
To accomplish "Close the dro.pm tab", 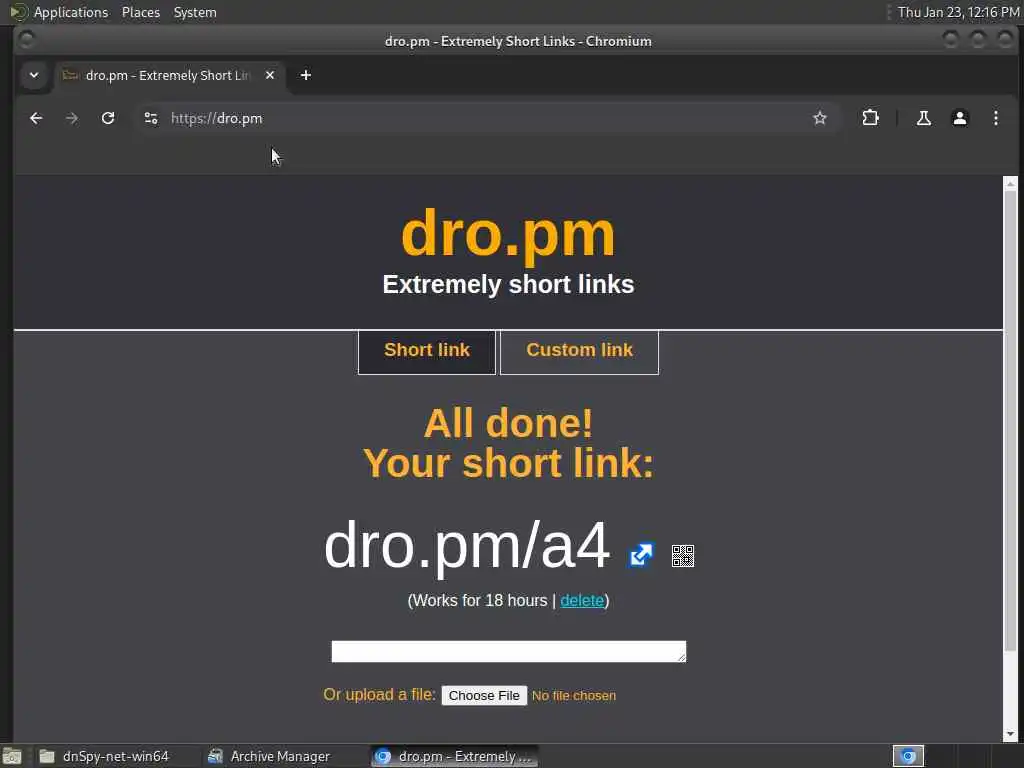I will [x=270, y=75].
